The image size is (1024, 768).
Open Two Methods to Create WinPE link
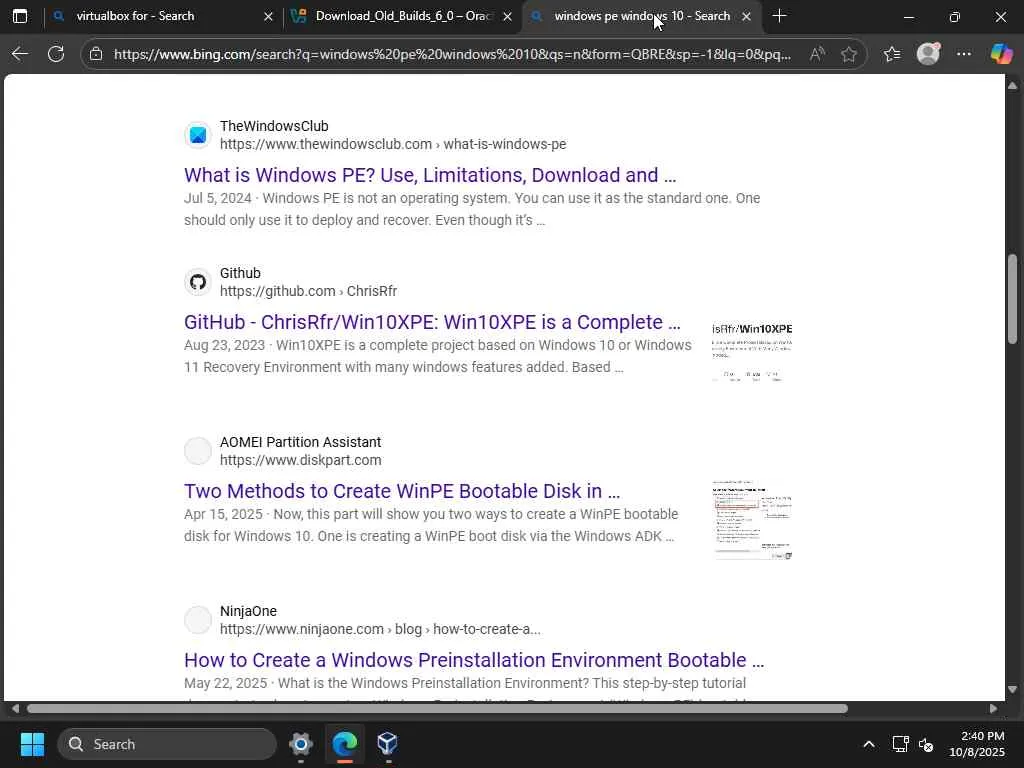click(x=402, y=491)
